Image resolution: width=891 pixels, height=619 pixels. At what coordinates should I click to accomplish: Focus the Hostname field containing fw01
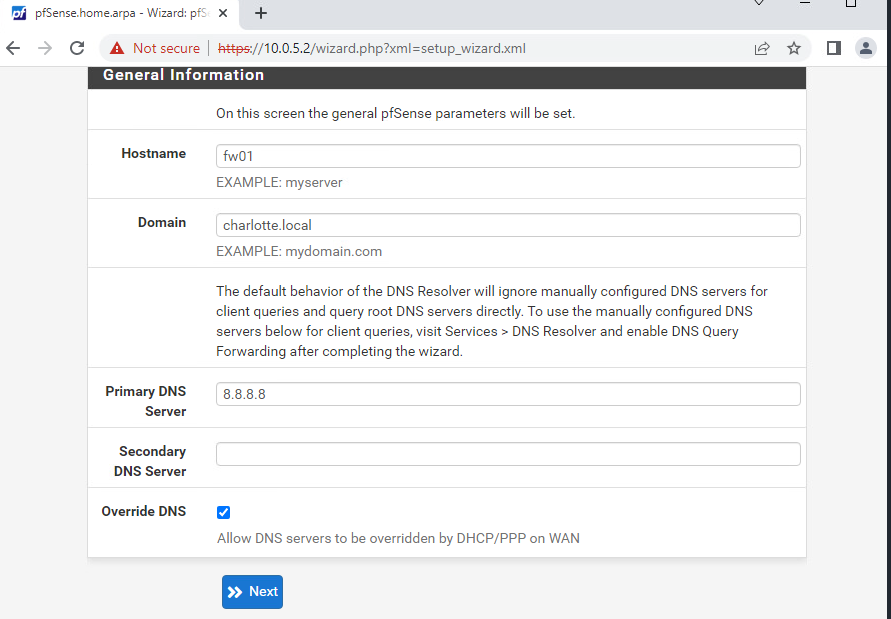pyautogui.click(x=508, y=156)
